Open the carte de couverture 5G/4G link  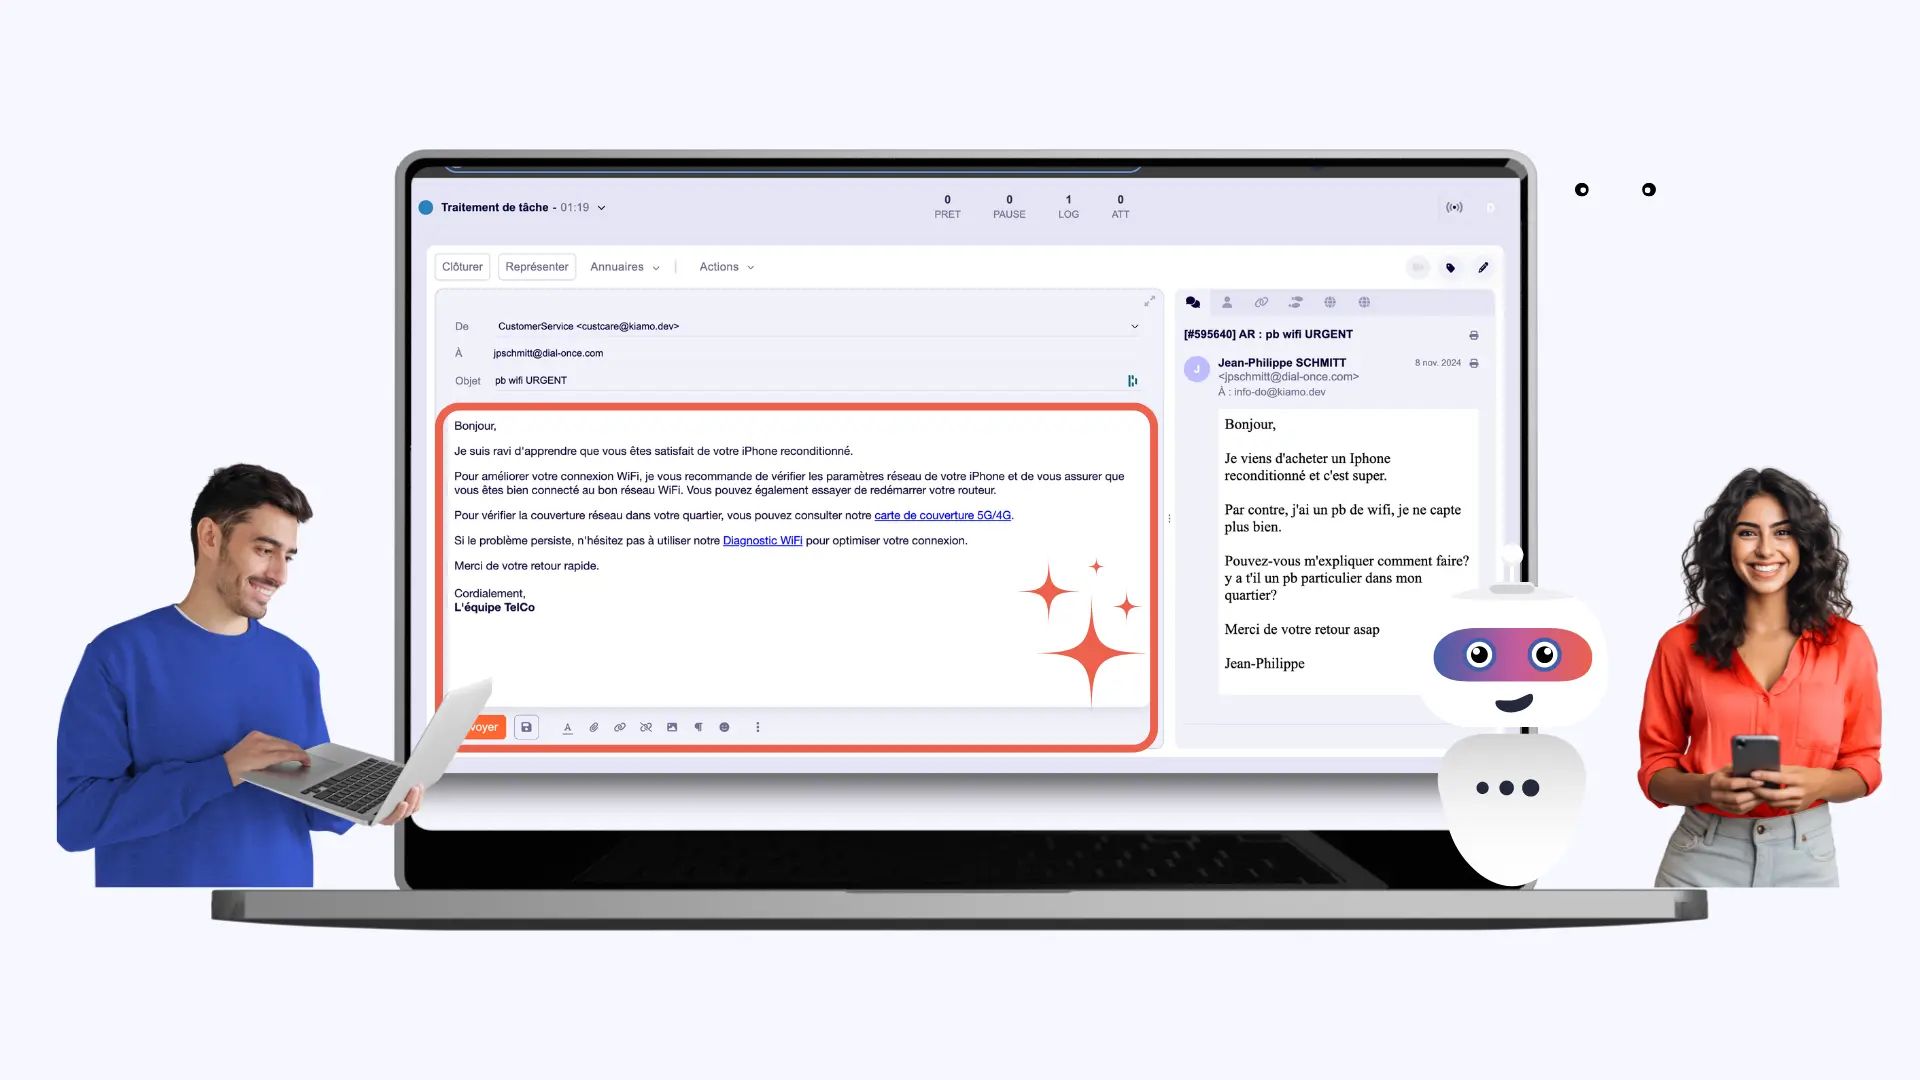click(942, 515)
